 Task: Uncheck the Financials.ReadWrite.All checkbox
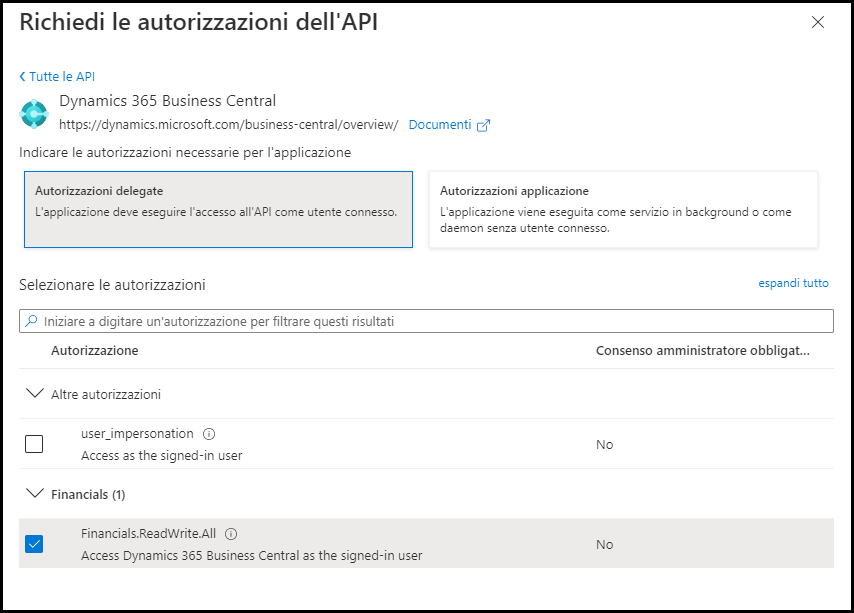point(34,544)
